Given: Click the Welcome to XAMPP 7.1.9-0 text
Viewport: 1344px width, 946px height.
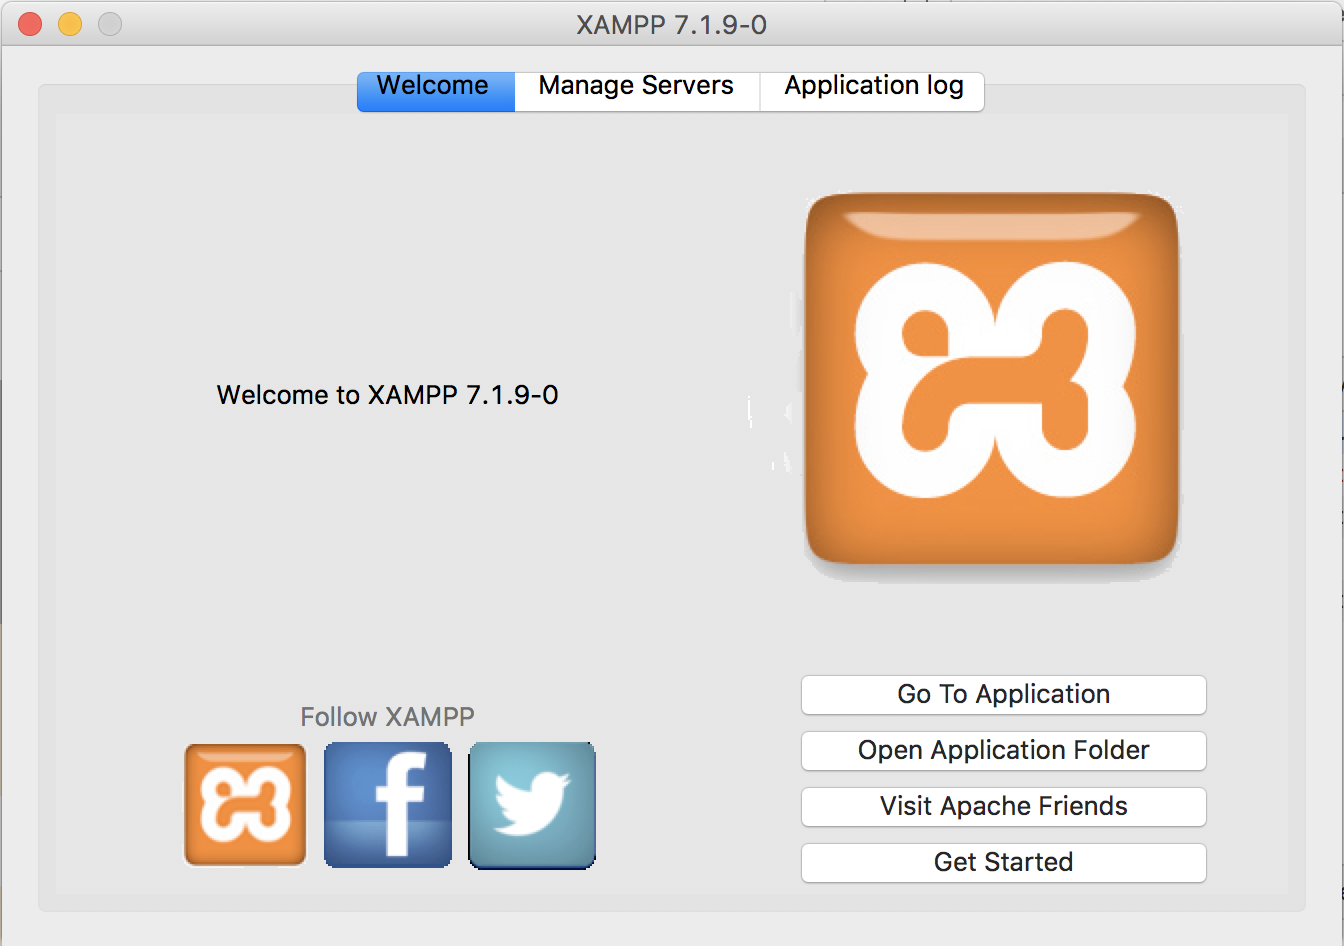Looking at the screenshot, I should (388, 395).
